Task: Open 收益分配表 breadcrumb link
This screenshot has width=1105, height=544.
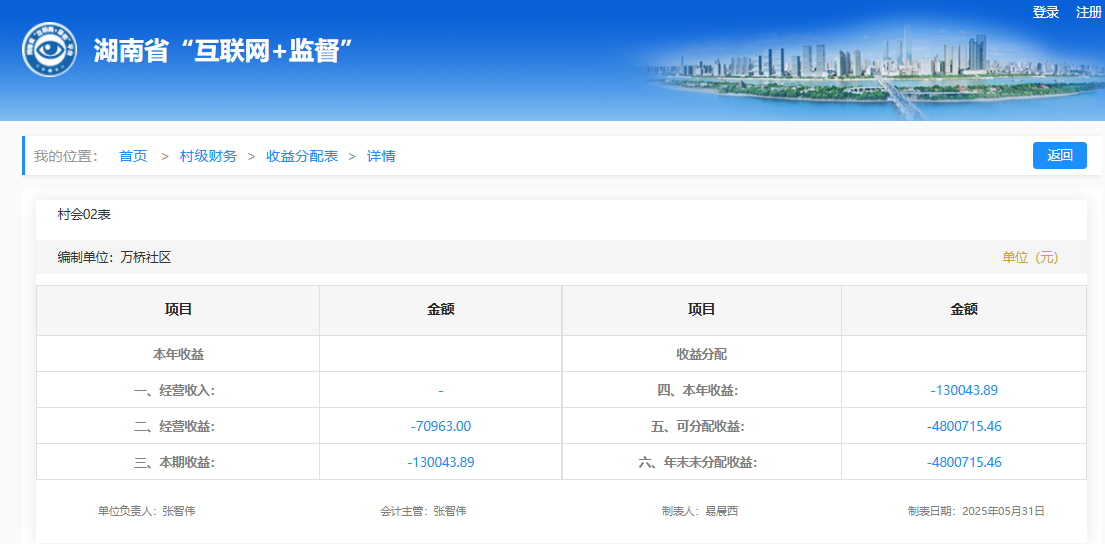Action: (302, 156)
